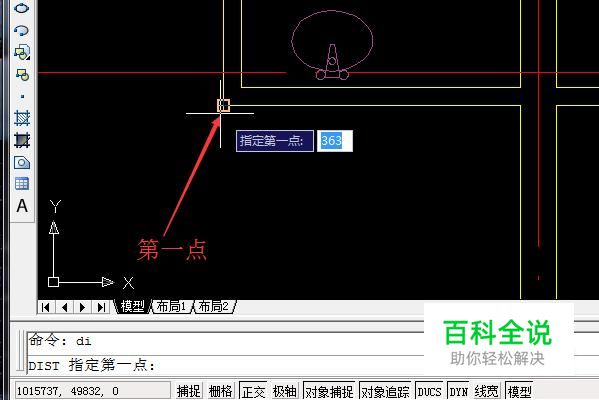
Task: Toggle 捕捉 snap mode
Action: (189, 391)
